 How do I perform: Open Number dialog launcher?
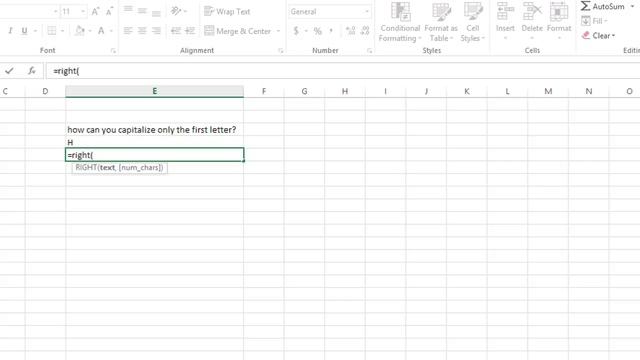[369, 51]
